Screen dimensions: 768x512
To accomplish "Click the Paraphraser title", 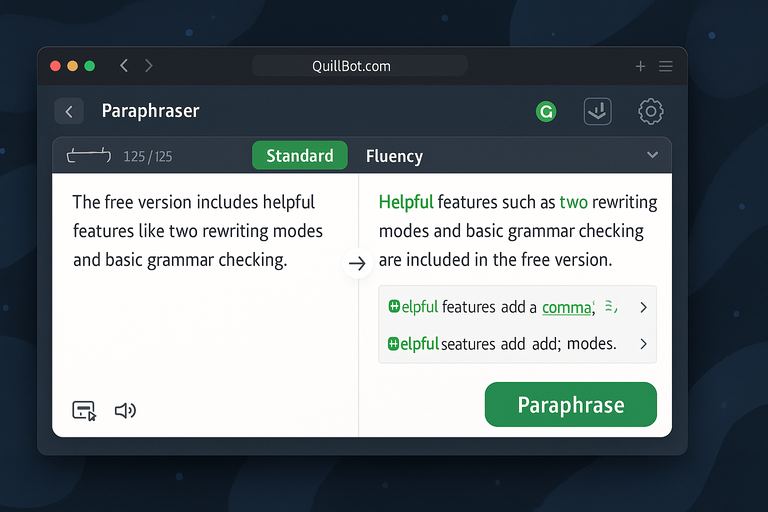I will (x=150, y=111).
